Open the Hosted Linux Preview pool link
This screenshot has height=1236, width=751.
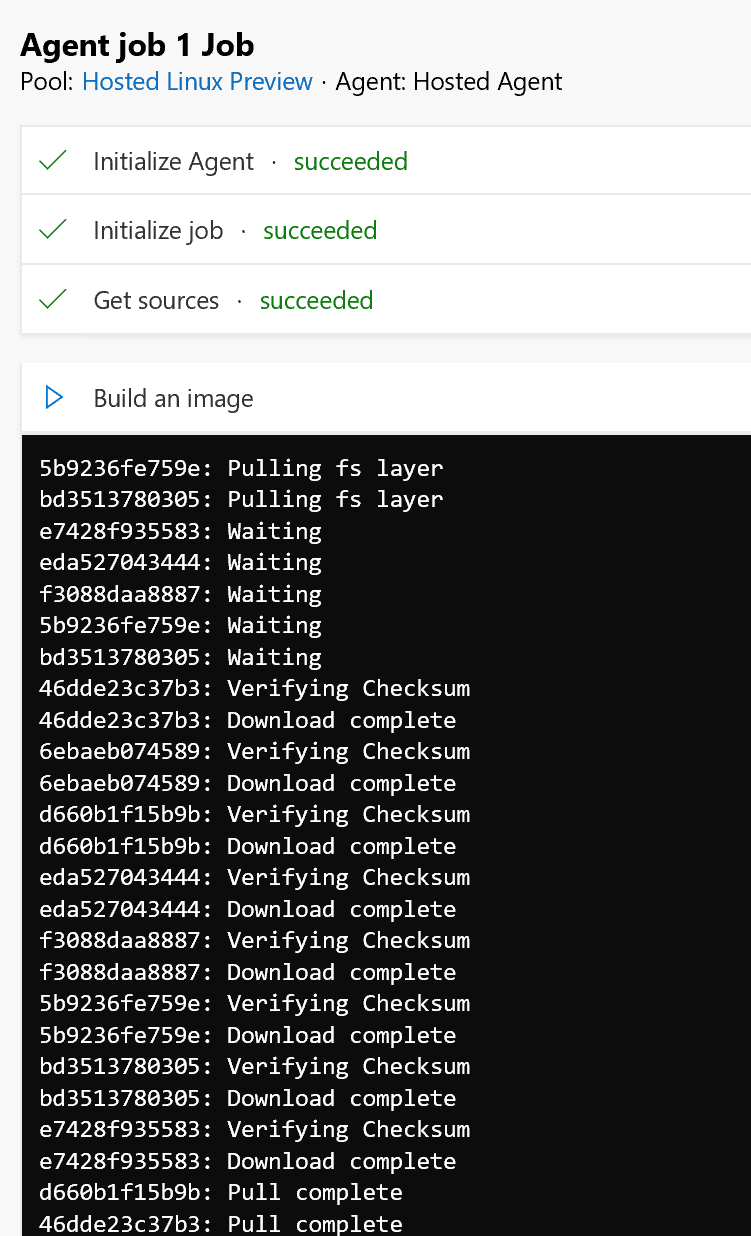[196, 82]
